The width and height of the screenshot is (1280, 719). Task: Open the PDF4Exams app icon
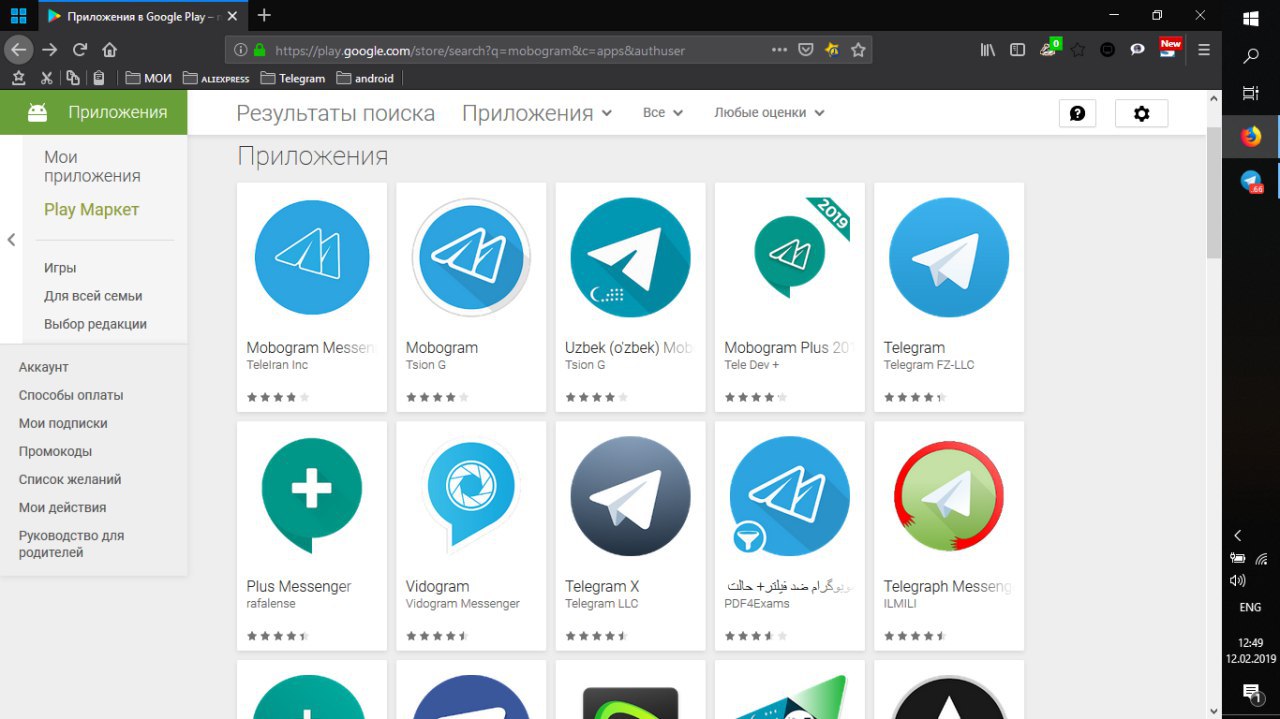(x=790, y=496)
